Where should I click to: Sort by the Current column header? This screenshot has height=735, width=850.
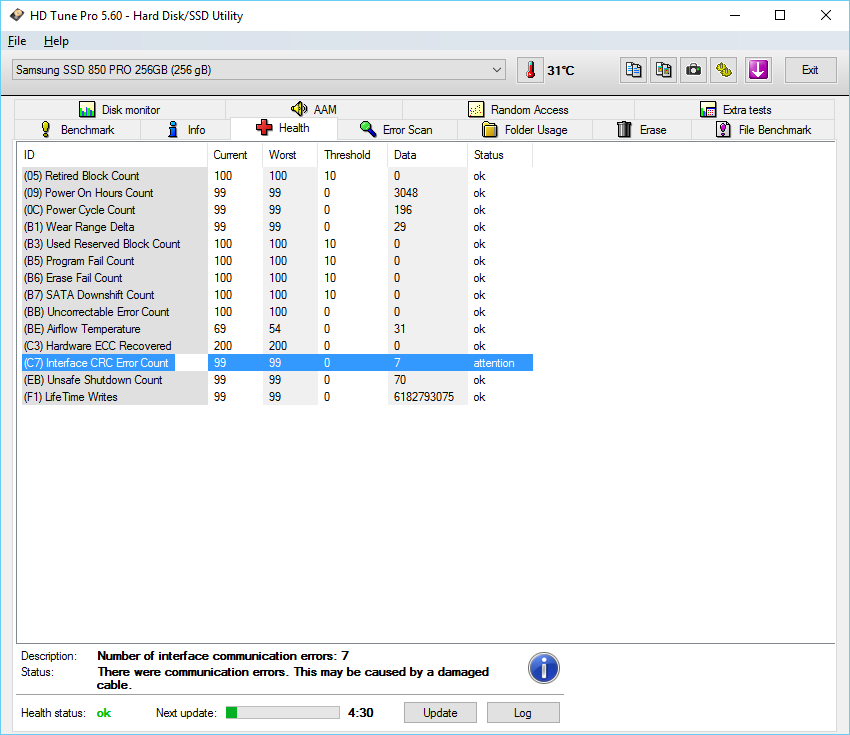(x=235, y=155)
